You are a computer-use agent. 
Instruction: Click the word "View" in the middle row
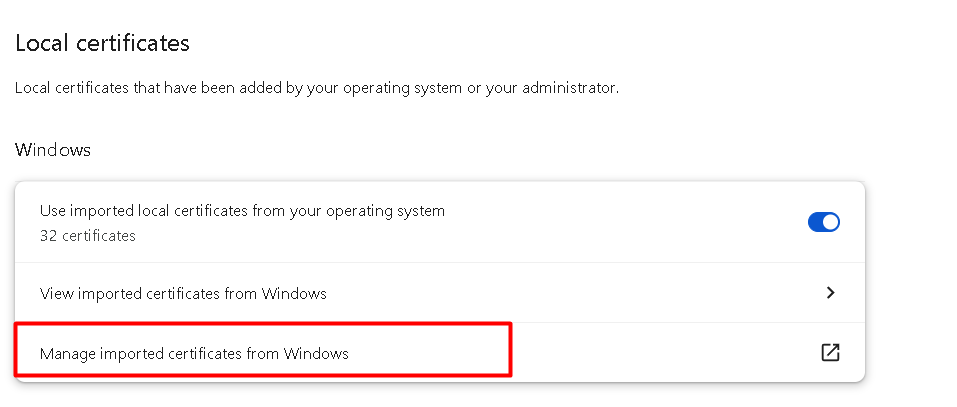[57, 294]
